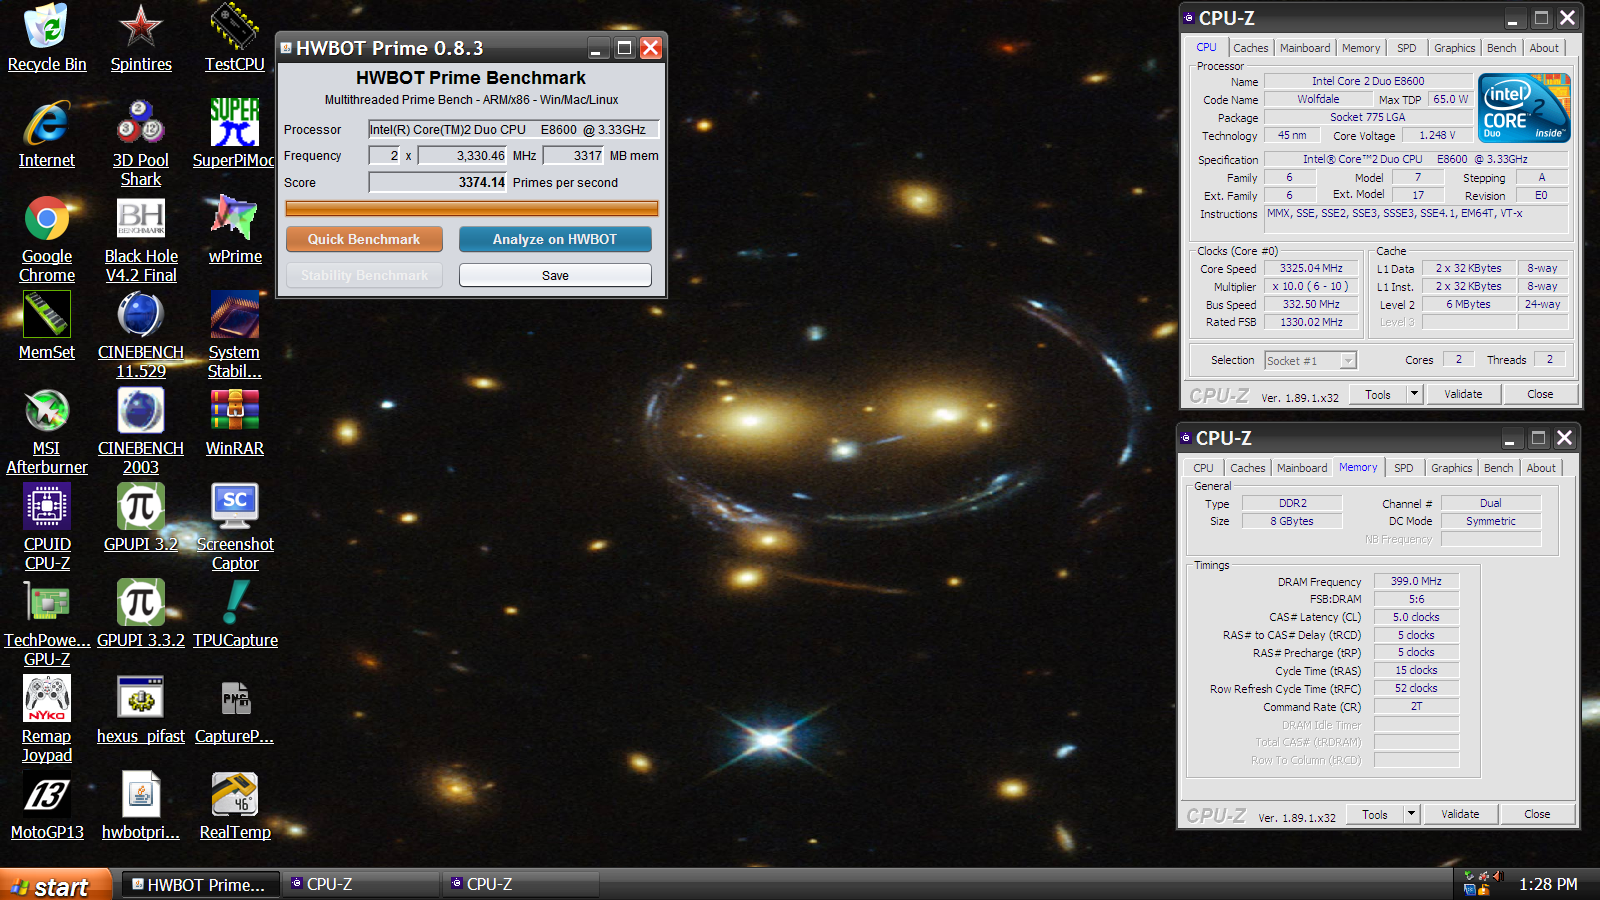Launch the MotoGP13 desktop shortcut
This screenshot has width=1600, height=900.
(x=47, y=806)
